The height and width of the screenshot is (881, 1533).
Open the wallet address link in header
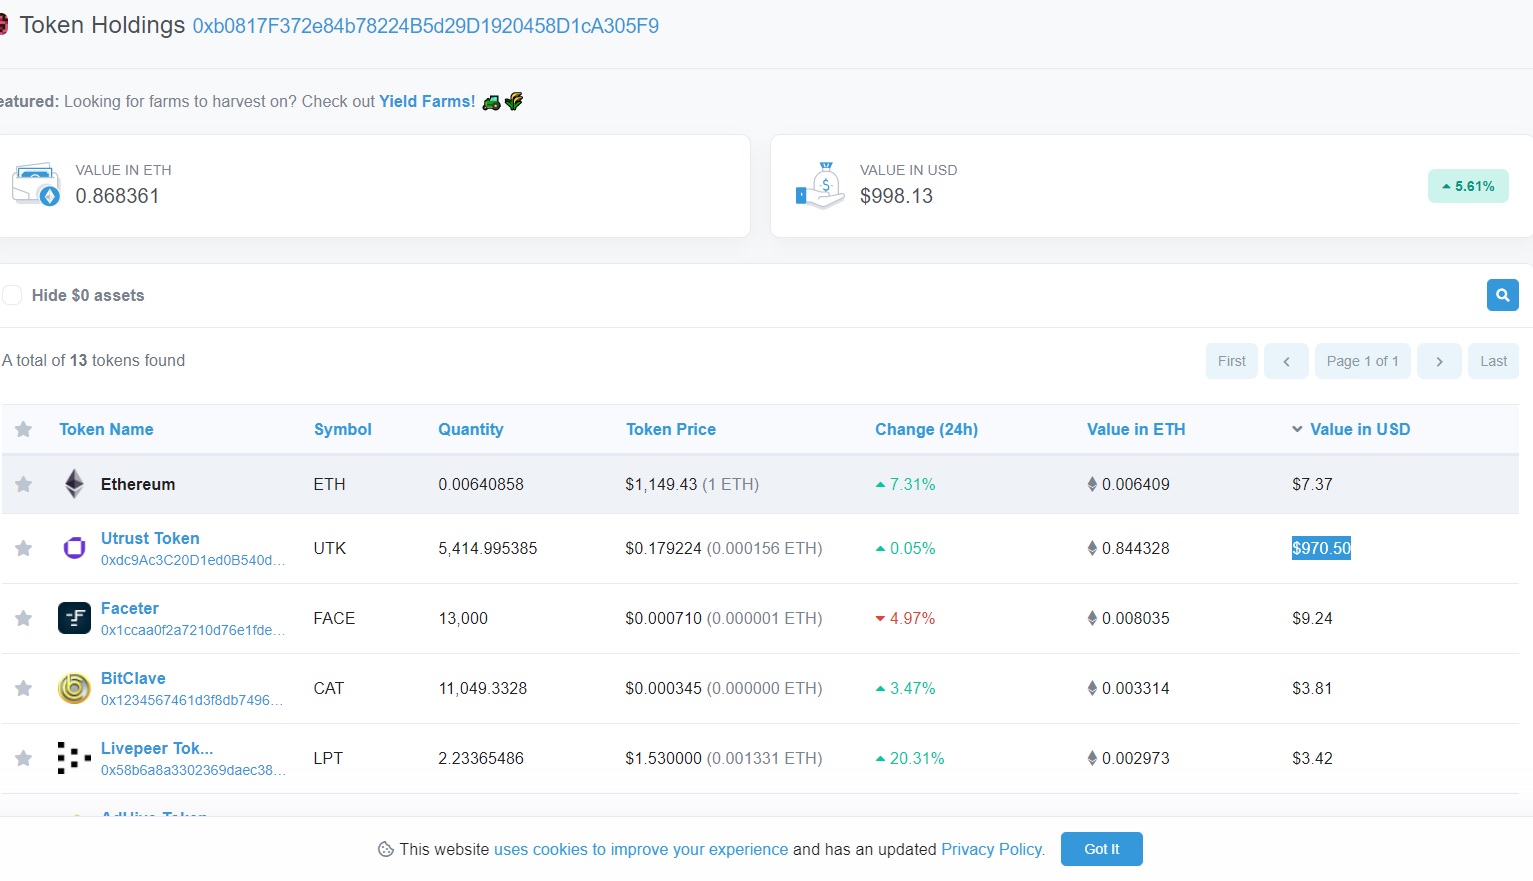[426, 26]
